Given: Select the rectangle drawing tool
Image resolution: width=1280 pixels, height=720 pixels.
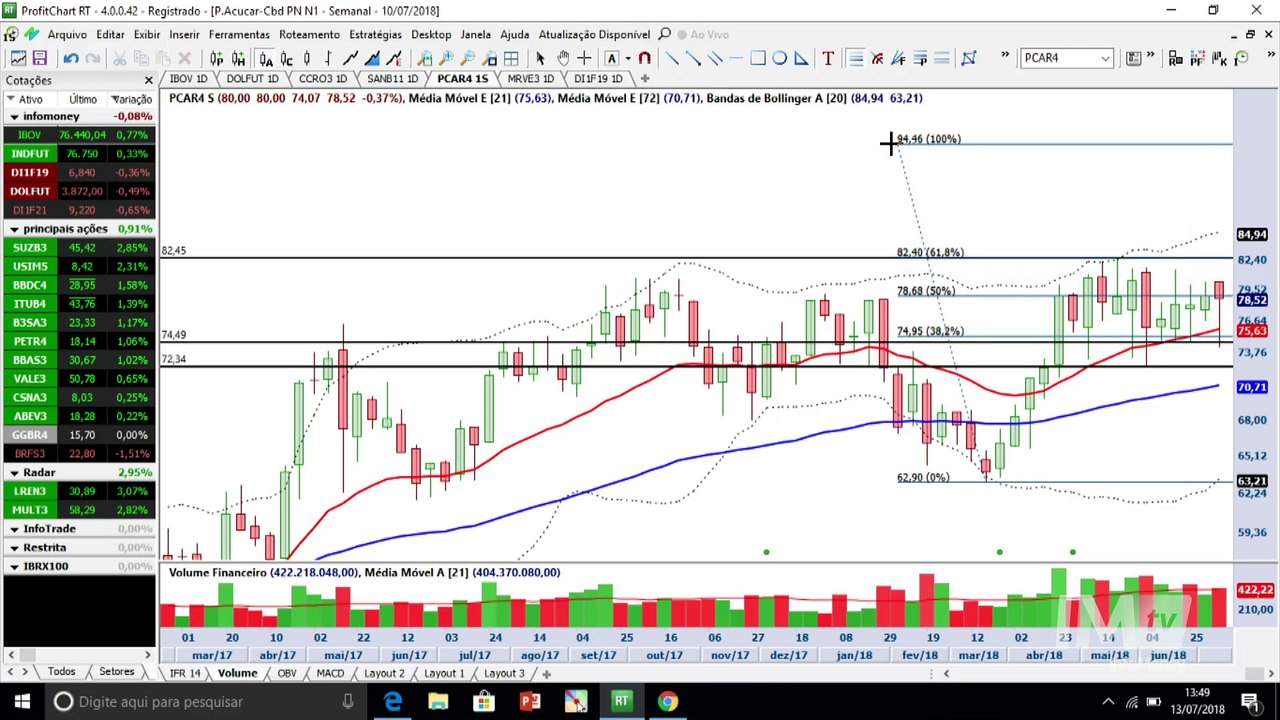Looking at the screenshot, I should (758, 58).
